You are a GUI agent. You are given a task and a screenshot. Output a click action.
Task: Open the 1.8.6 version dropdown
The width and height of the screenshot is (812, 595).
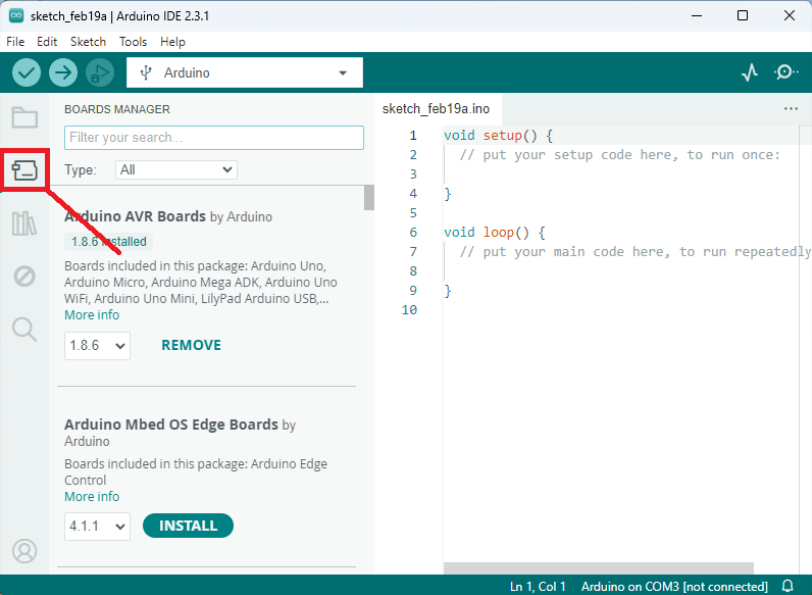(97, 346)
